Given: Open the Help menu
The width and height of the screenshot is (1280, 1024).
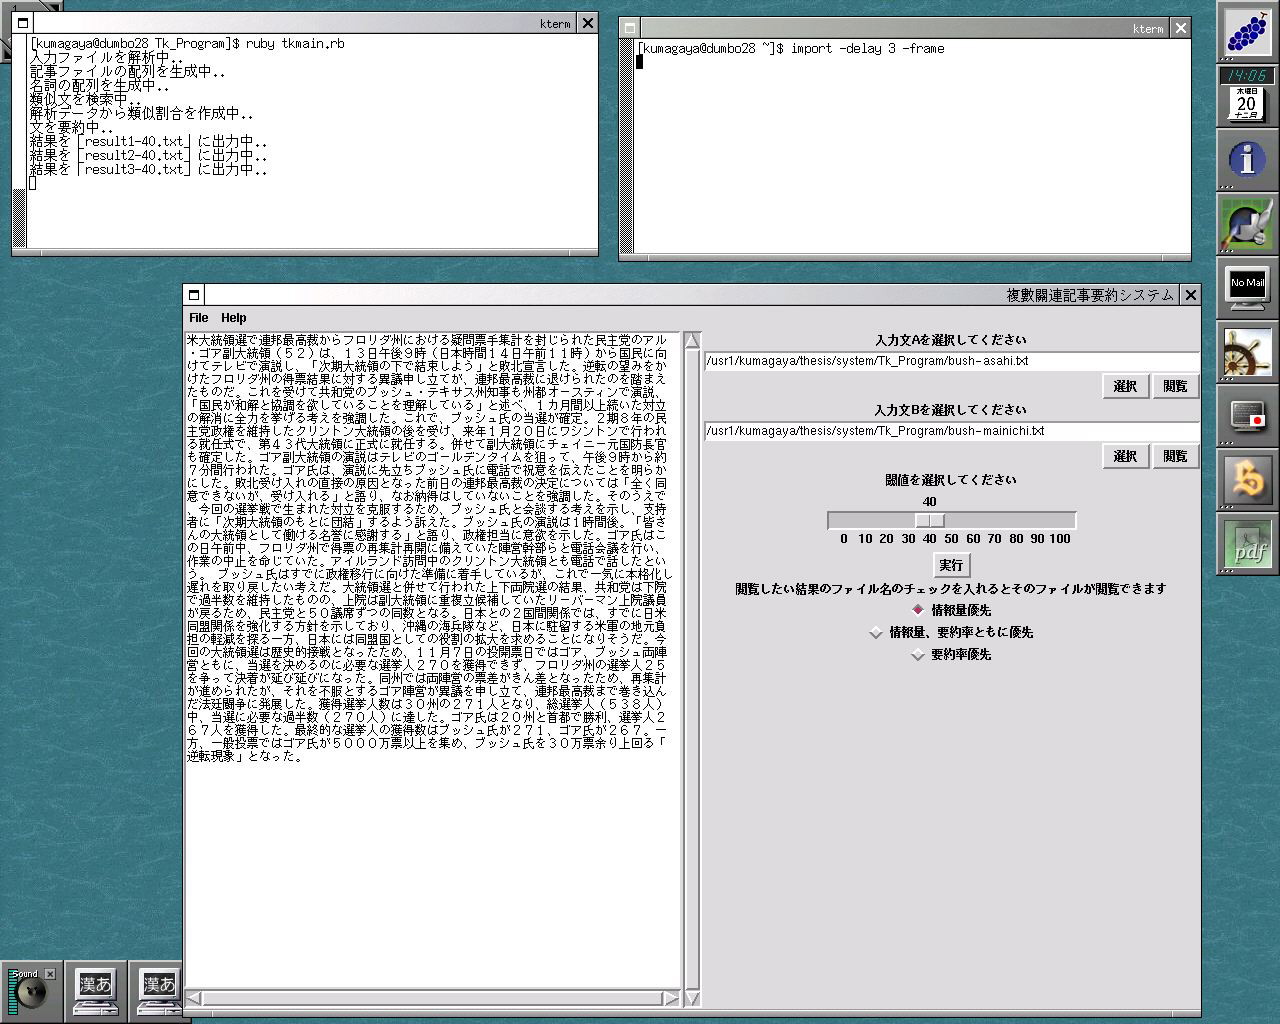Looking at the screenshot, I should [x=233, y=318].
